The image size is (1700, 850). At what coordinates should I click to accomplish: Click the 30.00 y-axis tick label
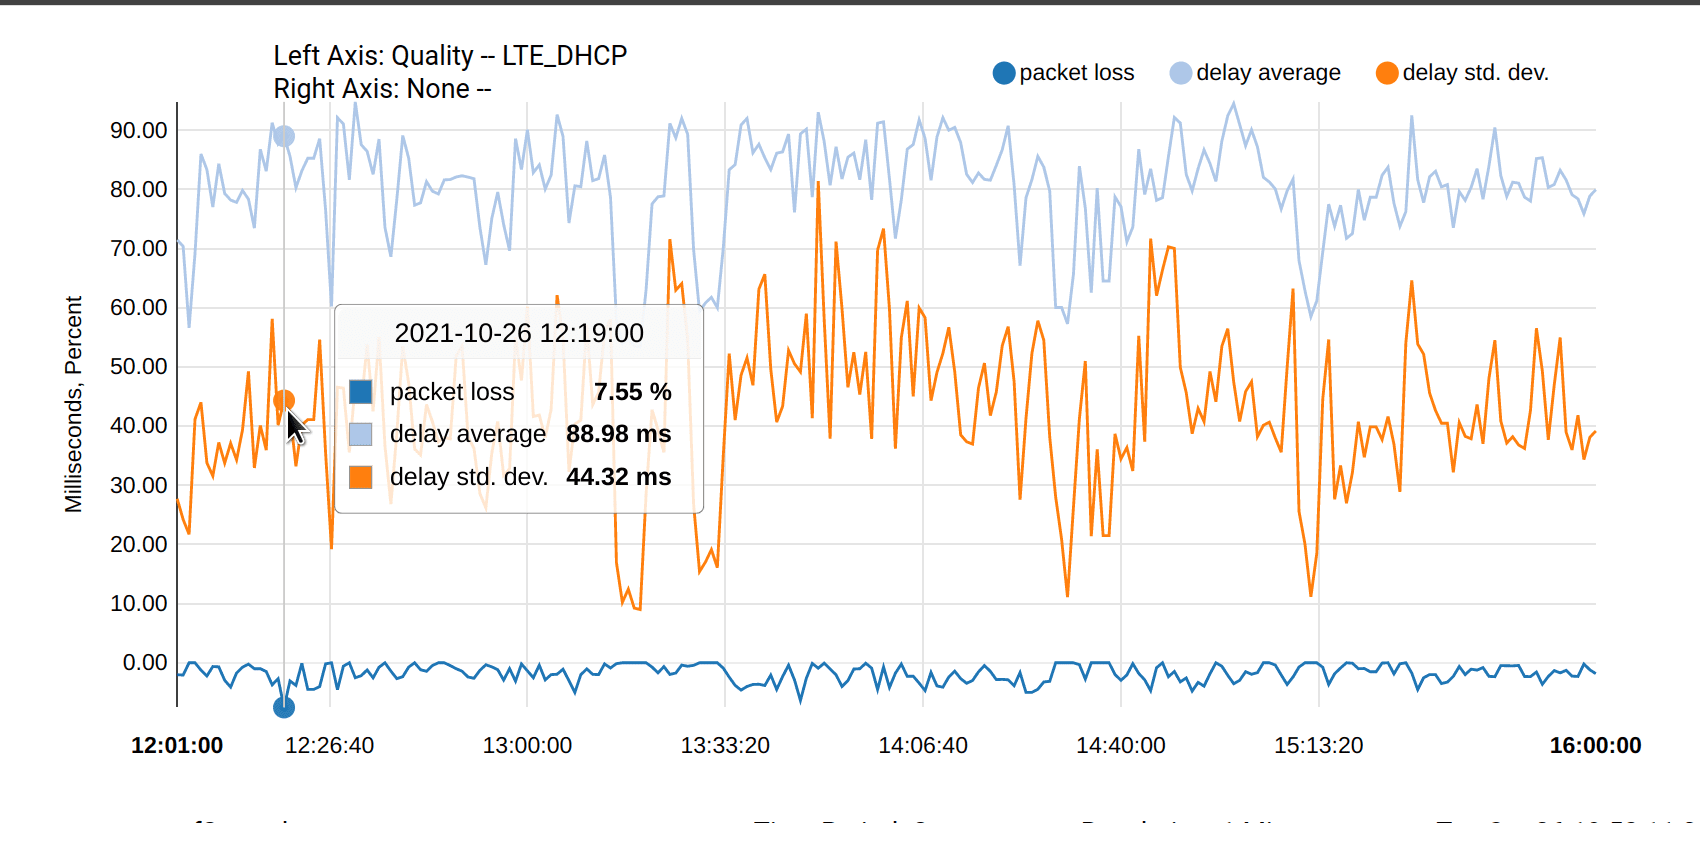coord(139,485)
